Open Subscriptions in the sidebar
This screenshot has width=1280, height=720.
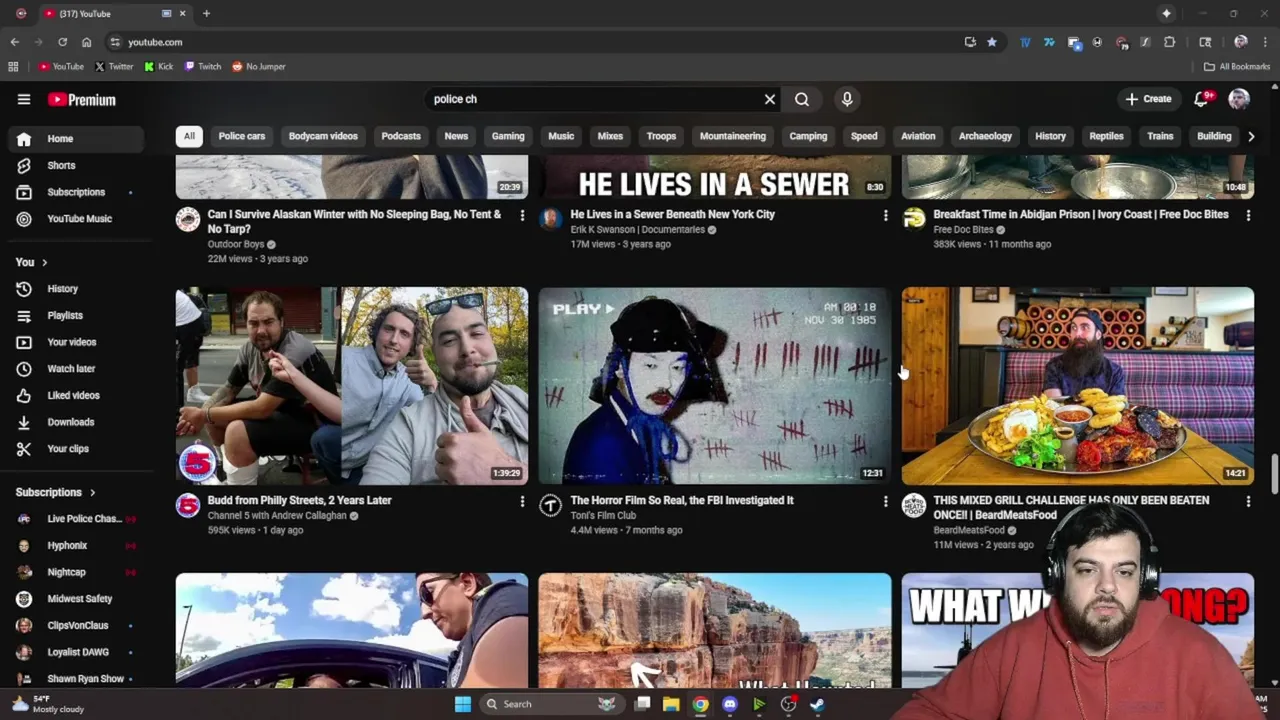(x=76, y=192)
